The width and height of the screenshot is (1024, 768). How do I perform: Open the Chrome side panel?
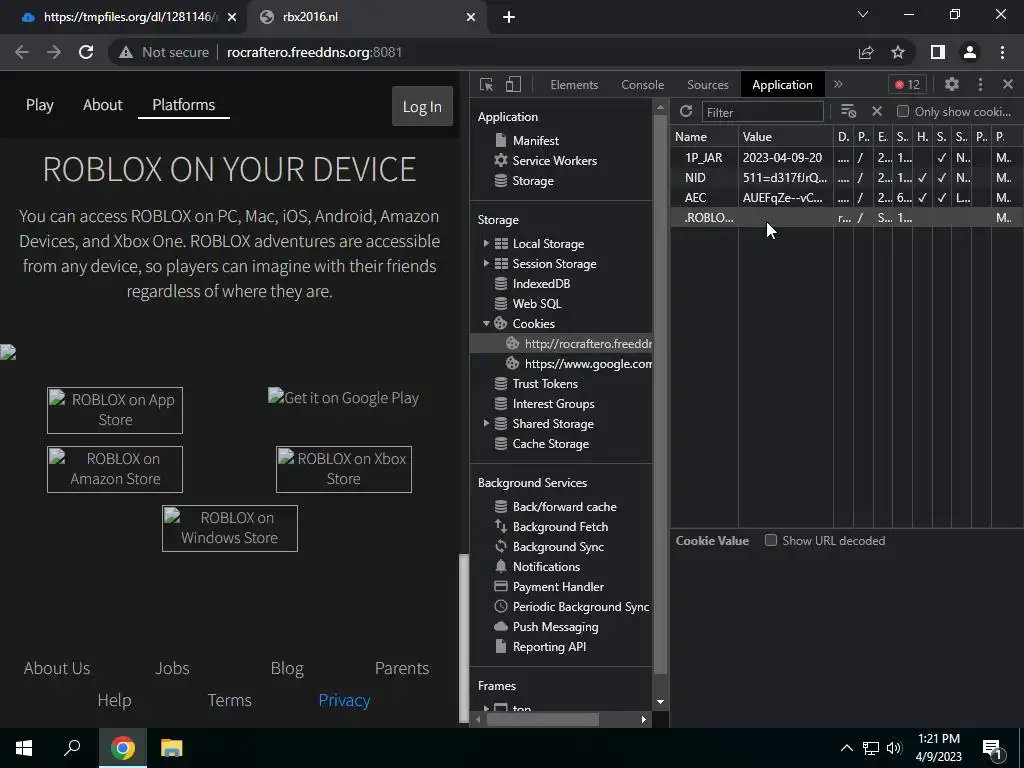(x=937, y=52)
